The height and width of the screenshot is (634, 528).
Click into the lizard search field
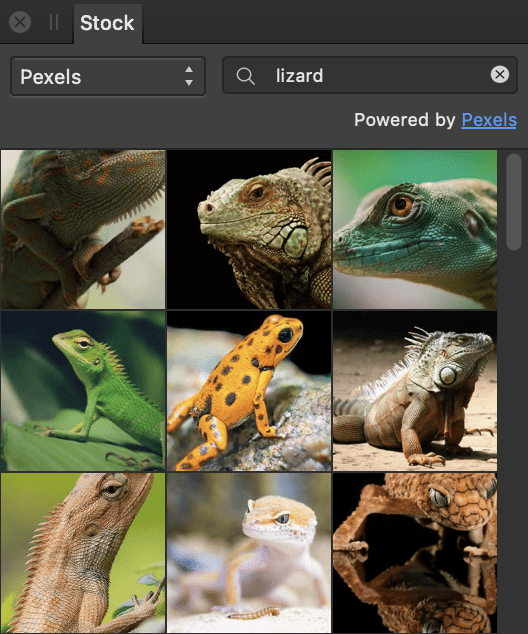point(370,75)
